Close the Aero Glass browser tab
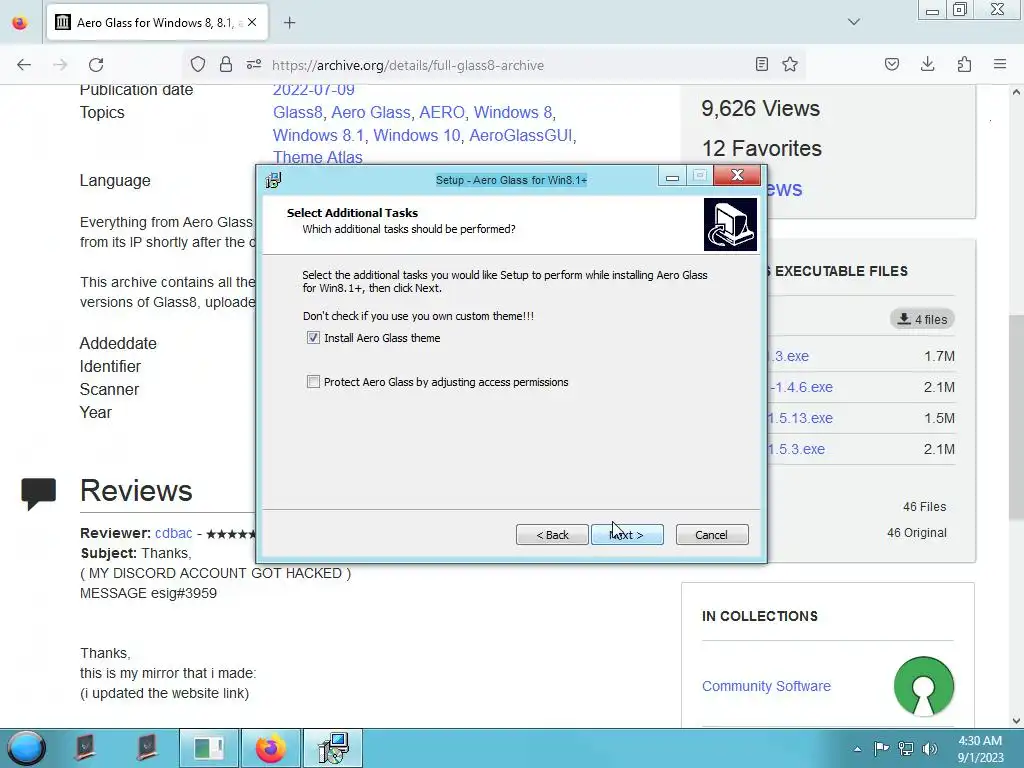The width and height of the screenshot is (1024, 768). tap(252, 22)
